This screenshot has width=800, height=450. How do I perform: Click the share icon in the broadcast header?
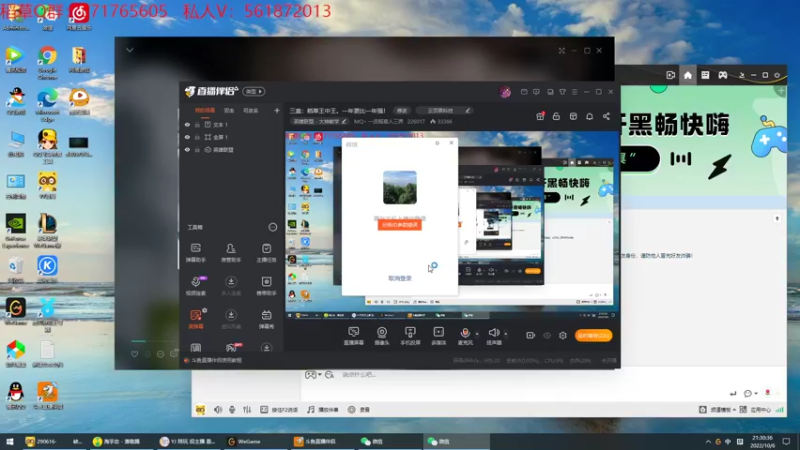pos(606,116)
